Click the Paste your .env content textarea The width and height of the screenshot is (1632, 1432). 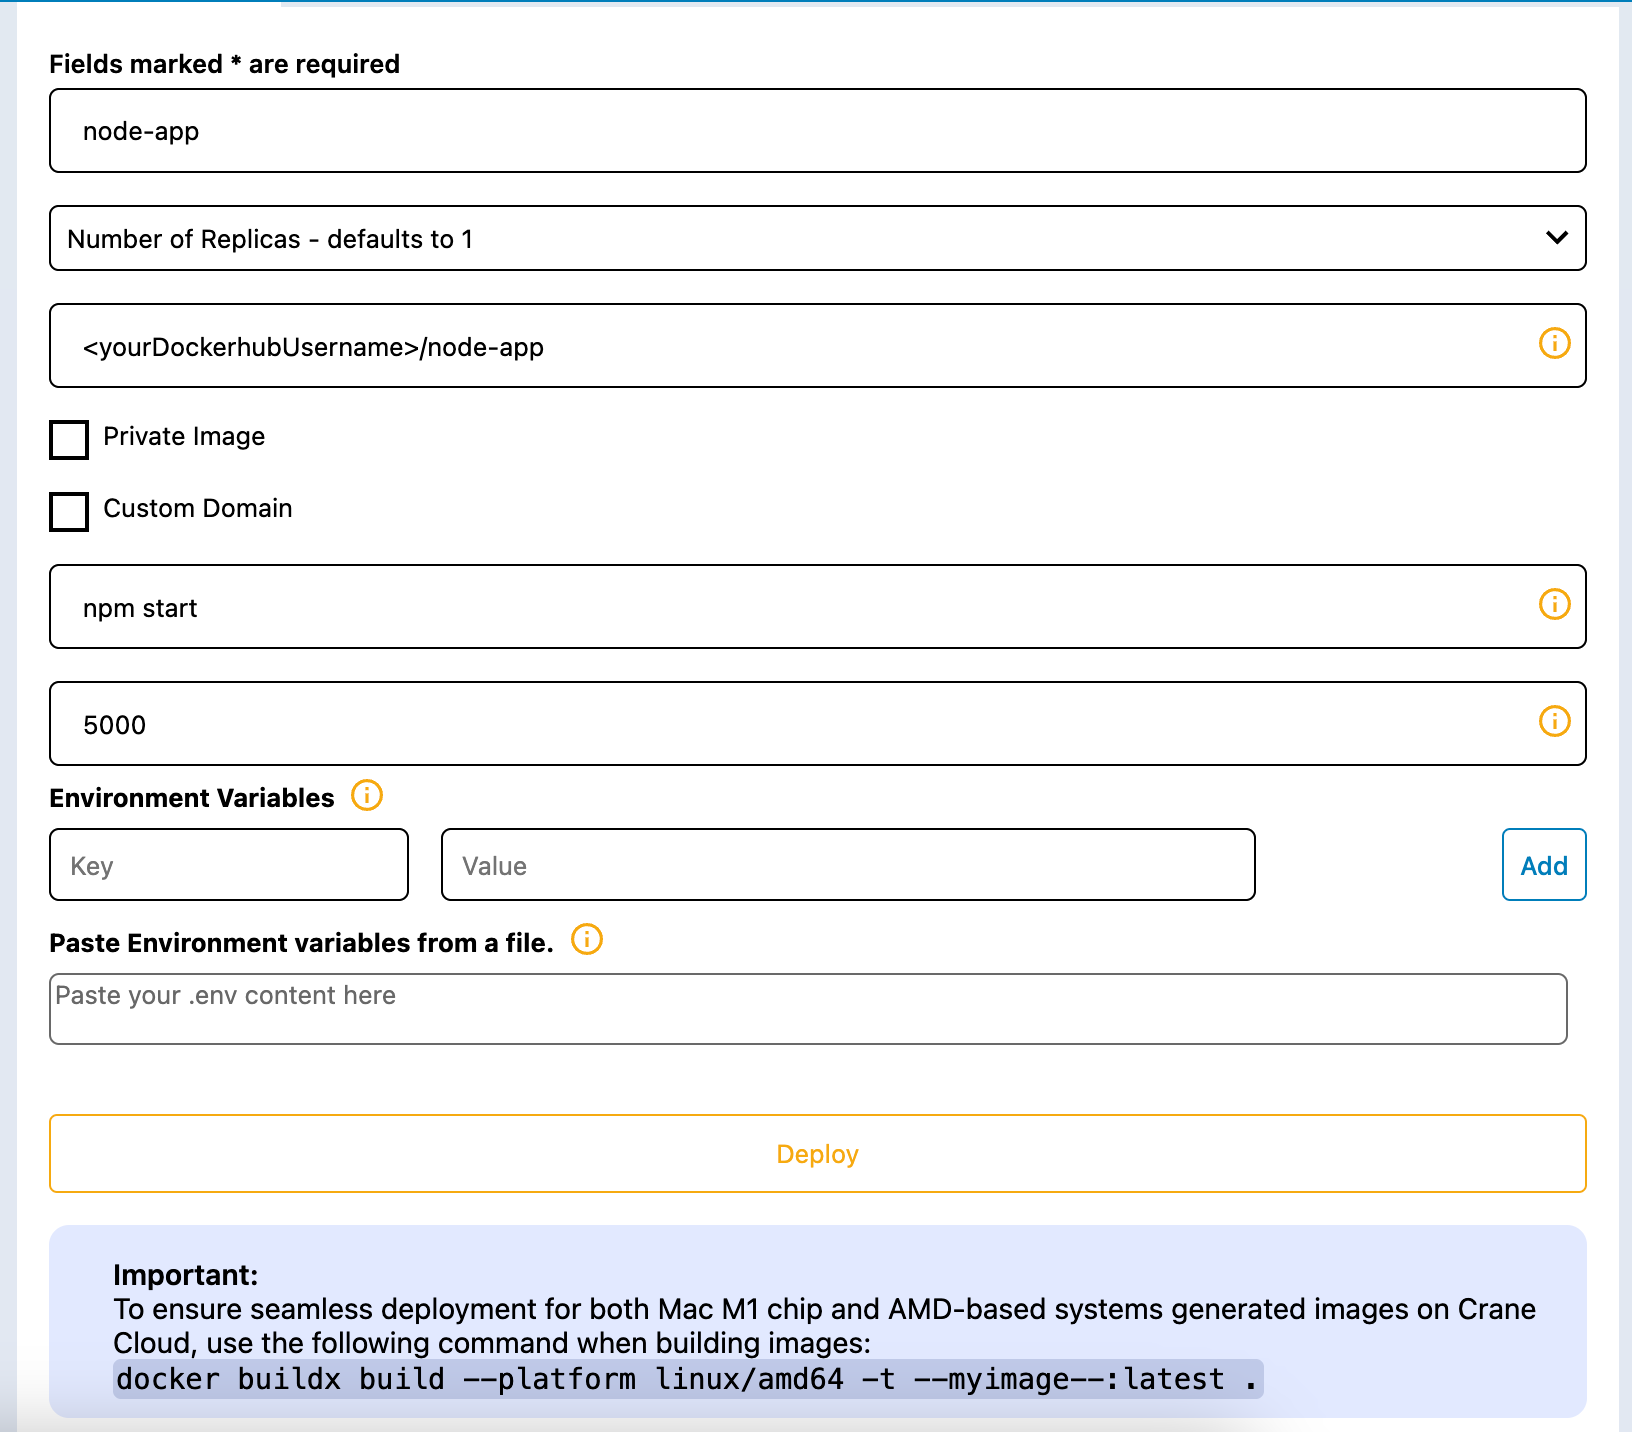808,1009
